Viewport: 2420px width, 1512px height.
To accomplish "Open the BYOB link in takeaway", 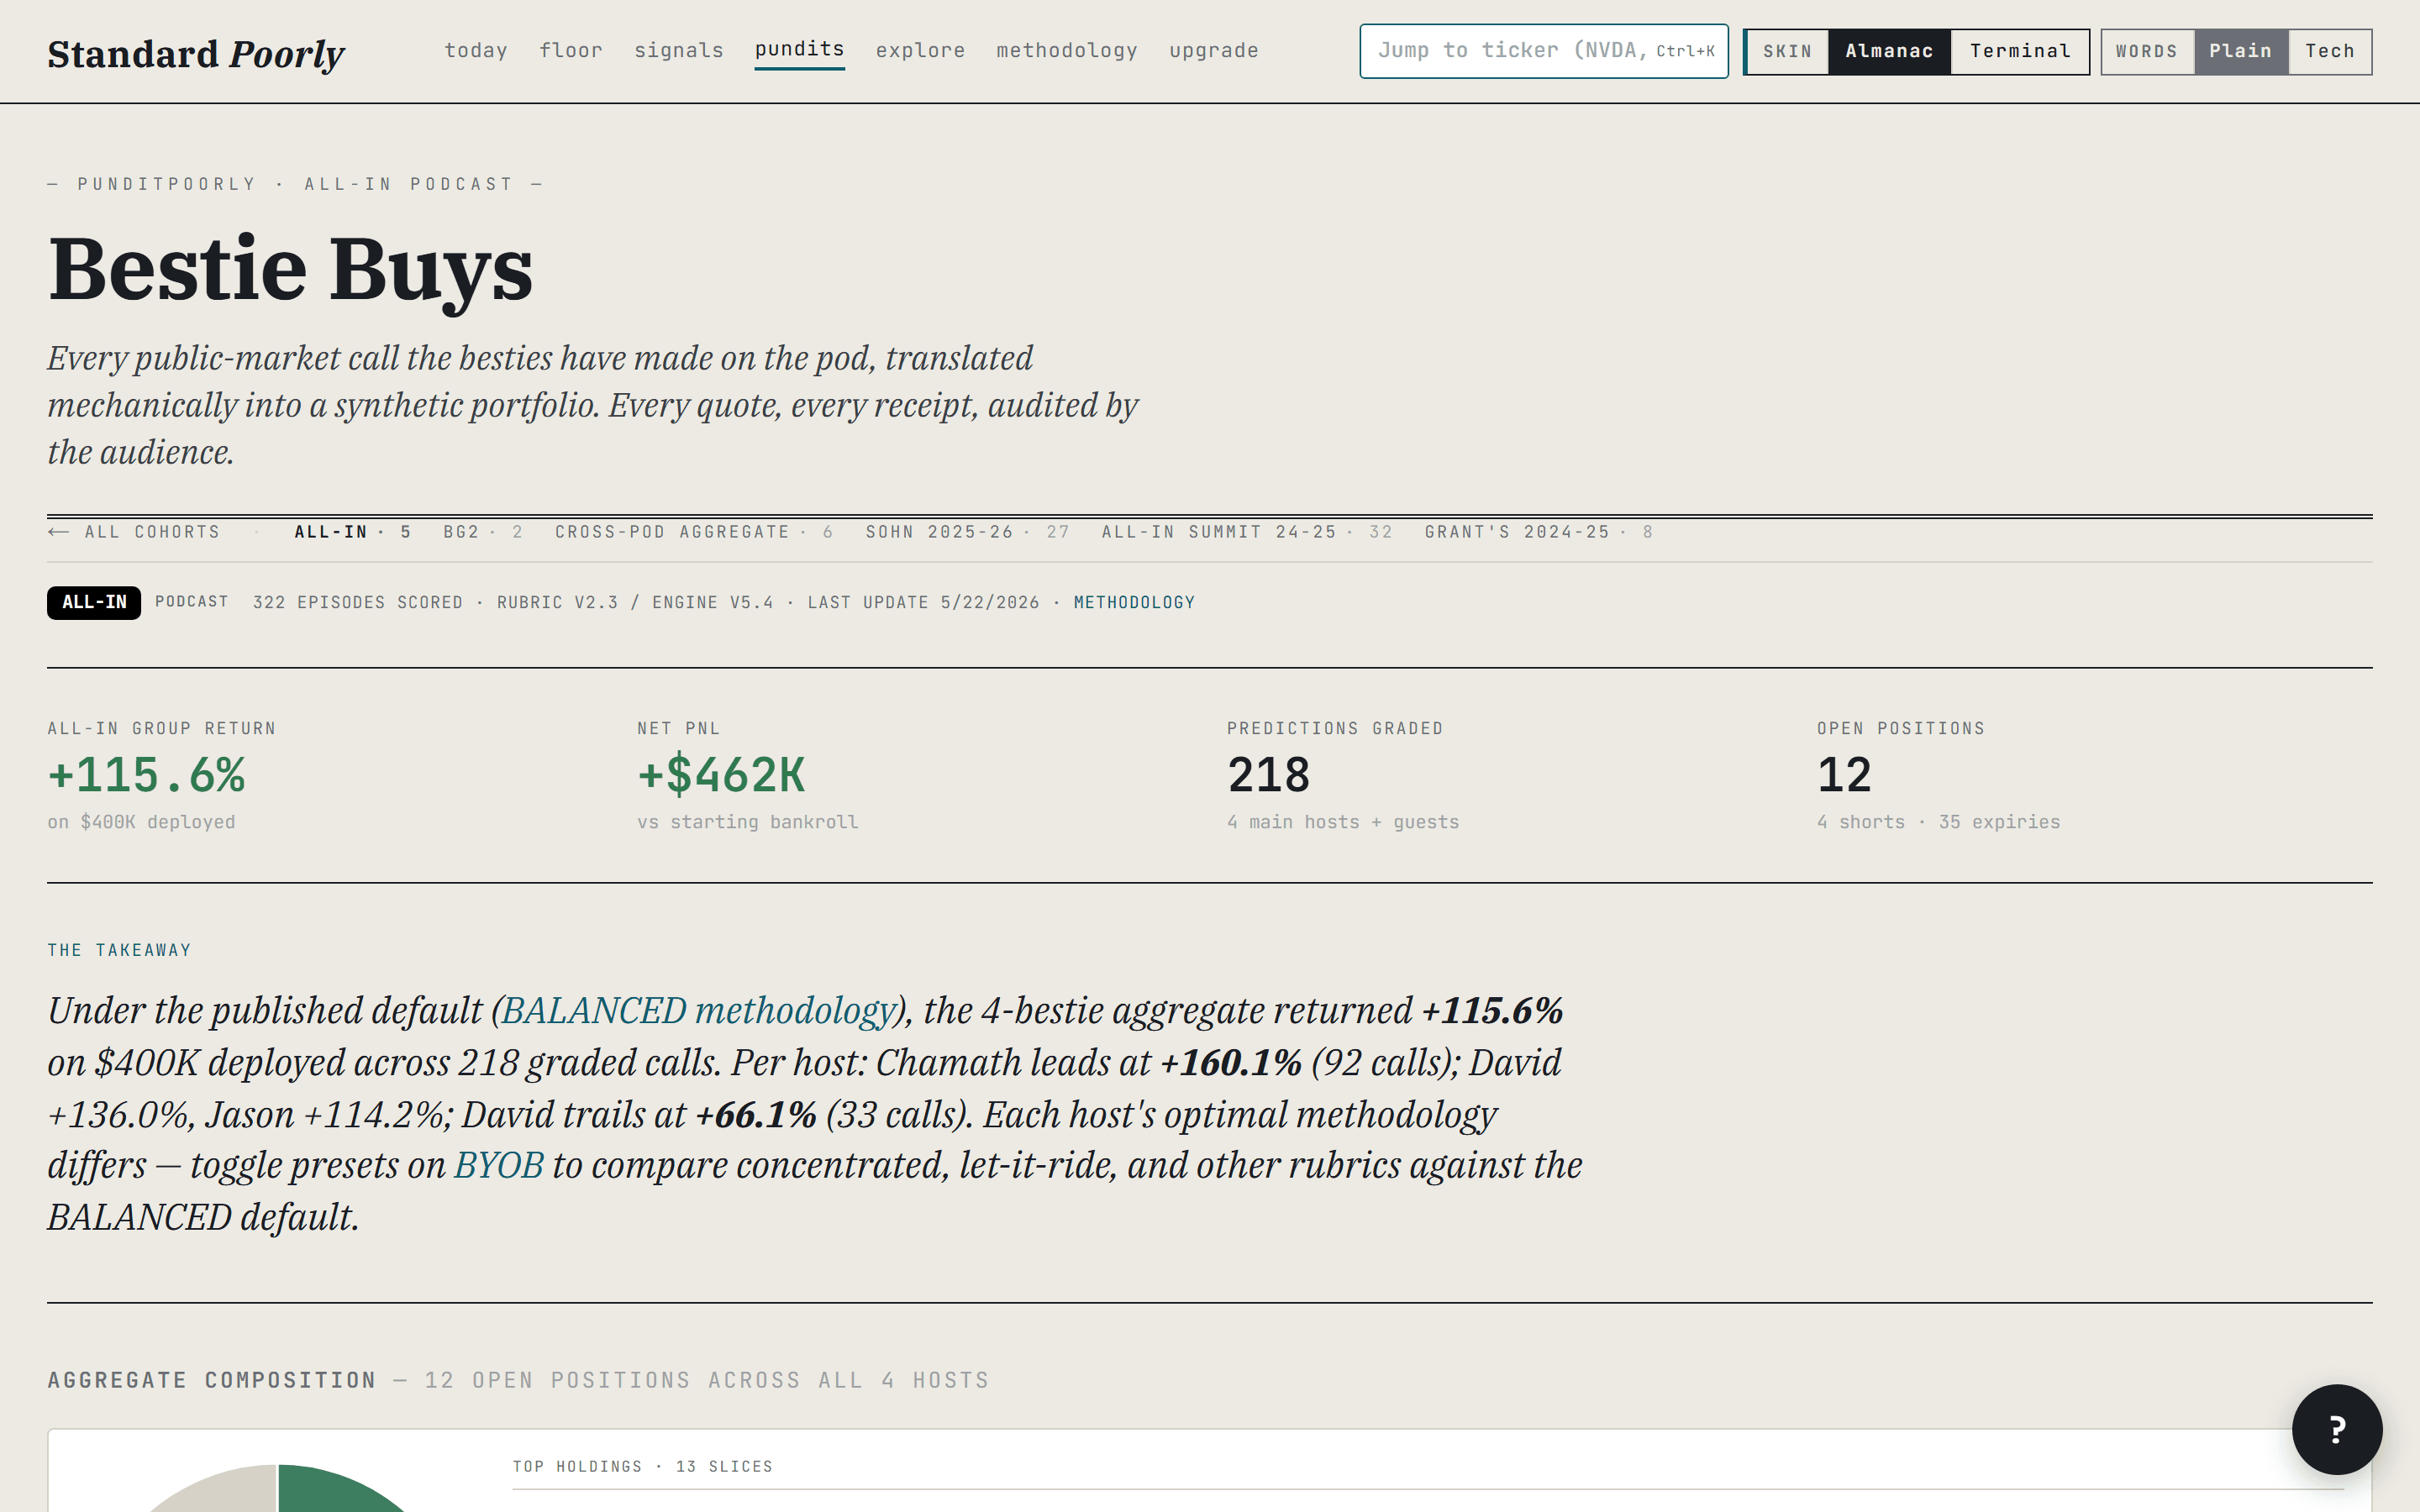I will click(x=499, y=1165).
